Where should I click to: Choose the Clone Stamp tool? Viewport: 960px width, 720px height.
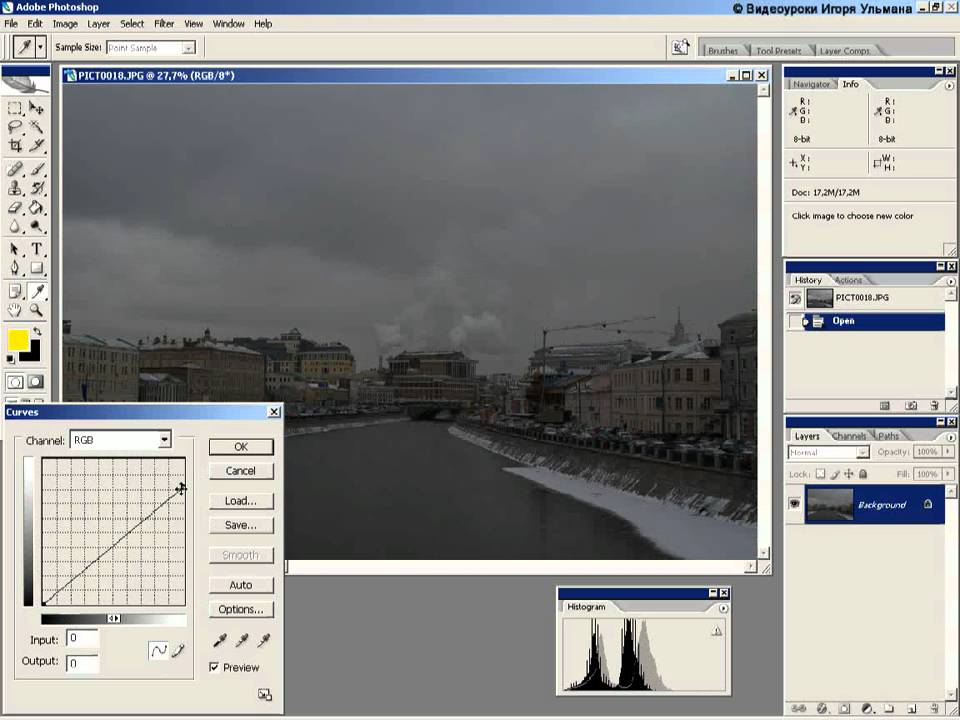point(15,188)
